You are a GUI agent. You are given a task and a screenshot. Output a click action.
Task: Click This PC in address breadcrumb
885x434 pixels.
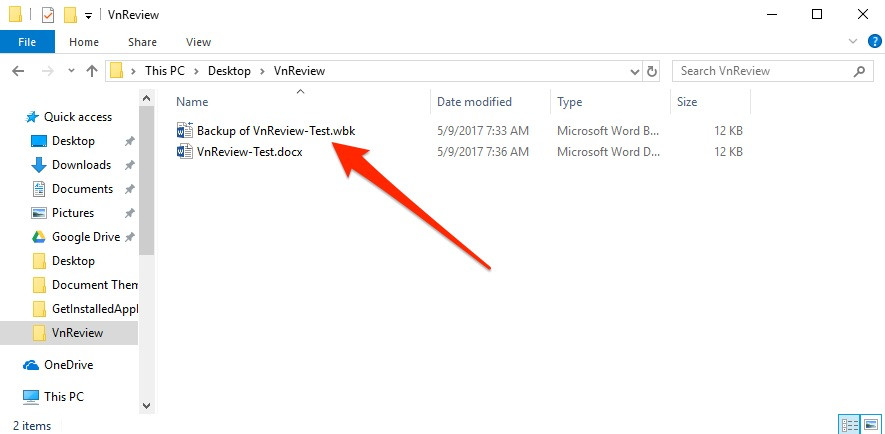click(164, 71)
